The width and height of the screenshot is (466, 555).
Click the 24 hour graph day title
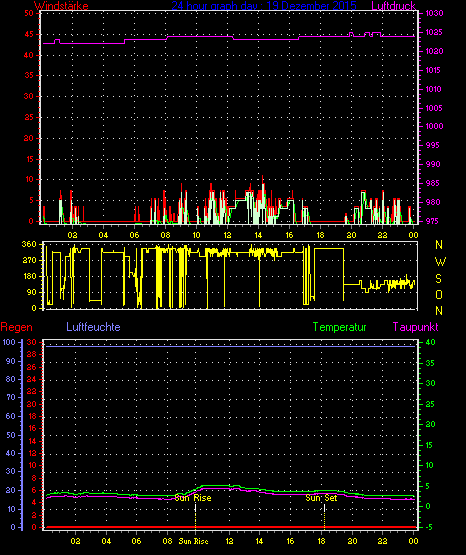pos(264,6)
